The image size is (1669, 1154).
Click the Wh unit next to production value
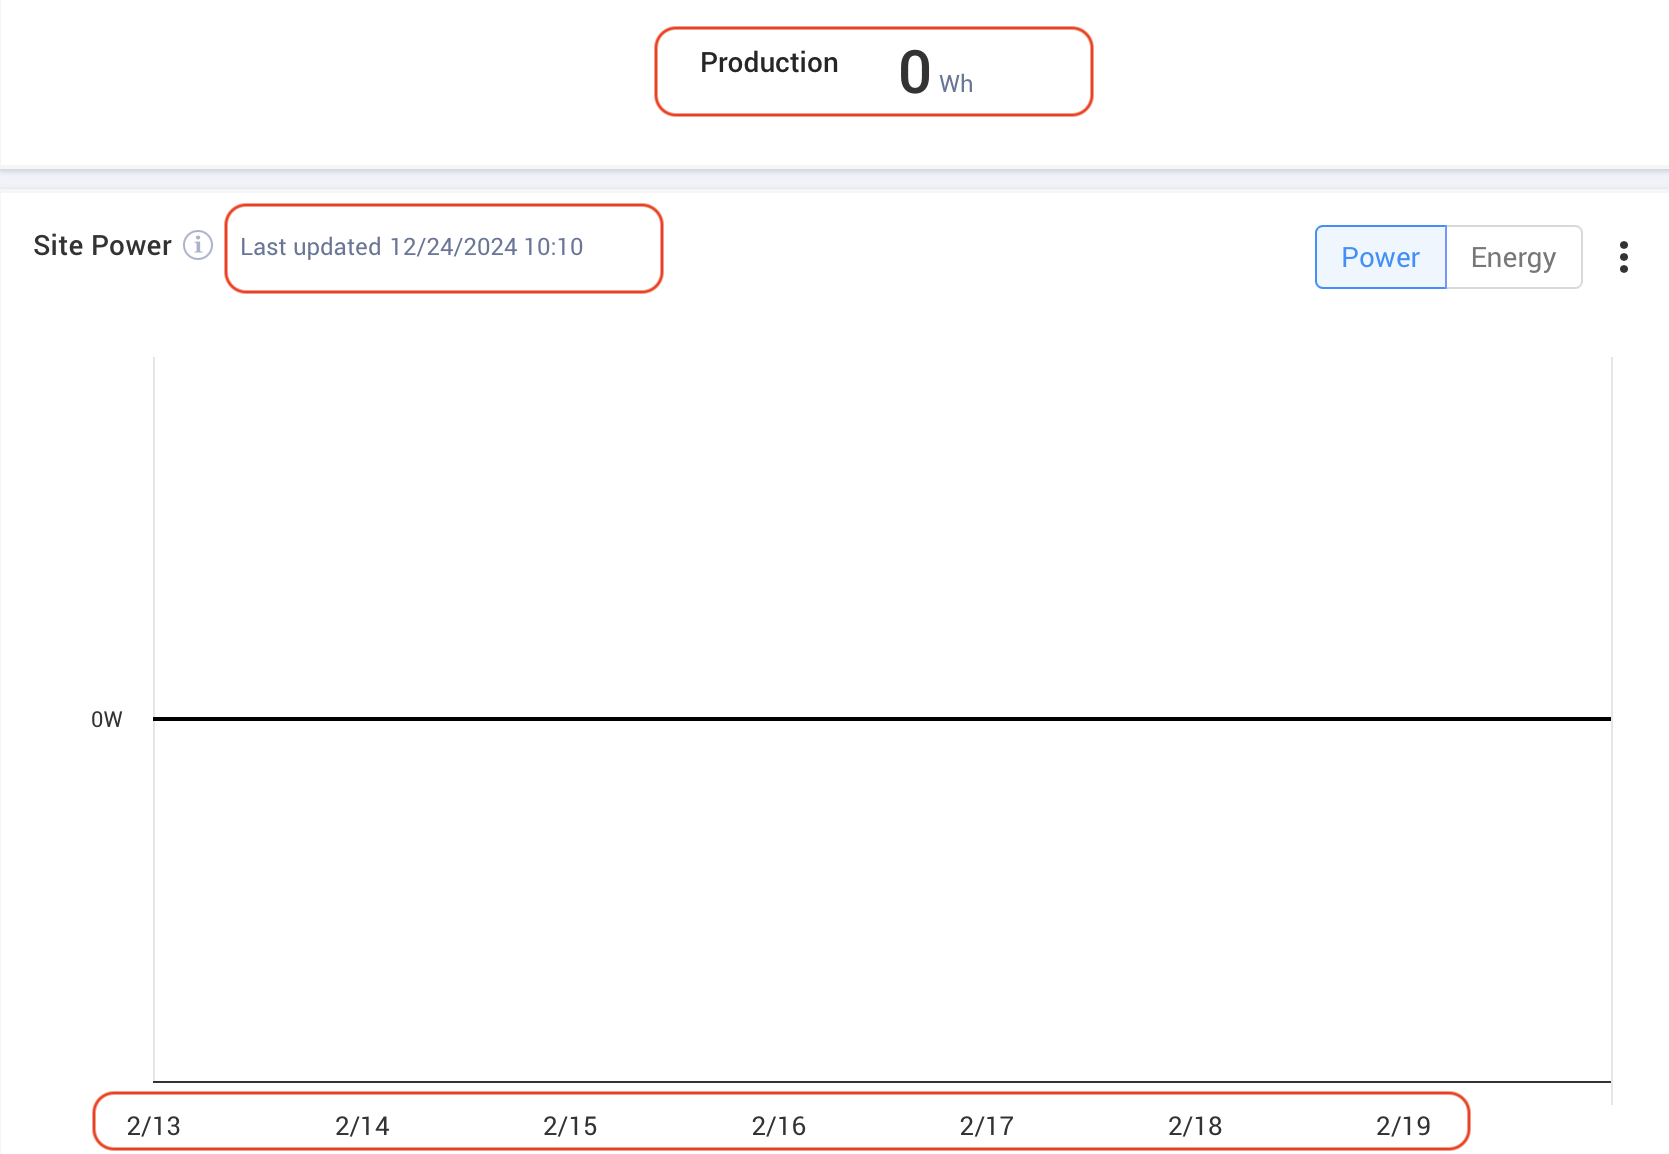click(956, 84)
